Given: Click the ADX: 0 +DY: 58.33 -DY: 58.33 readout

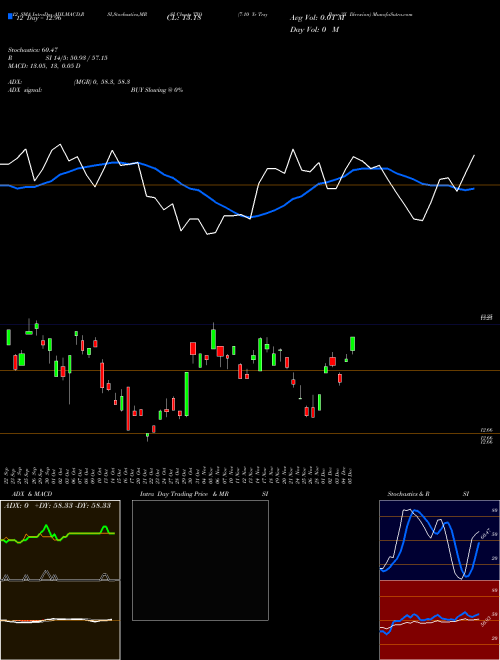Looking at the screenshot, I should coord(57,505).
